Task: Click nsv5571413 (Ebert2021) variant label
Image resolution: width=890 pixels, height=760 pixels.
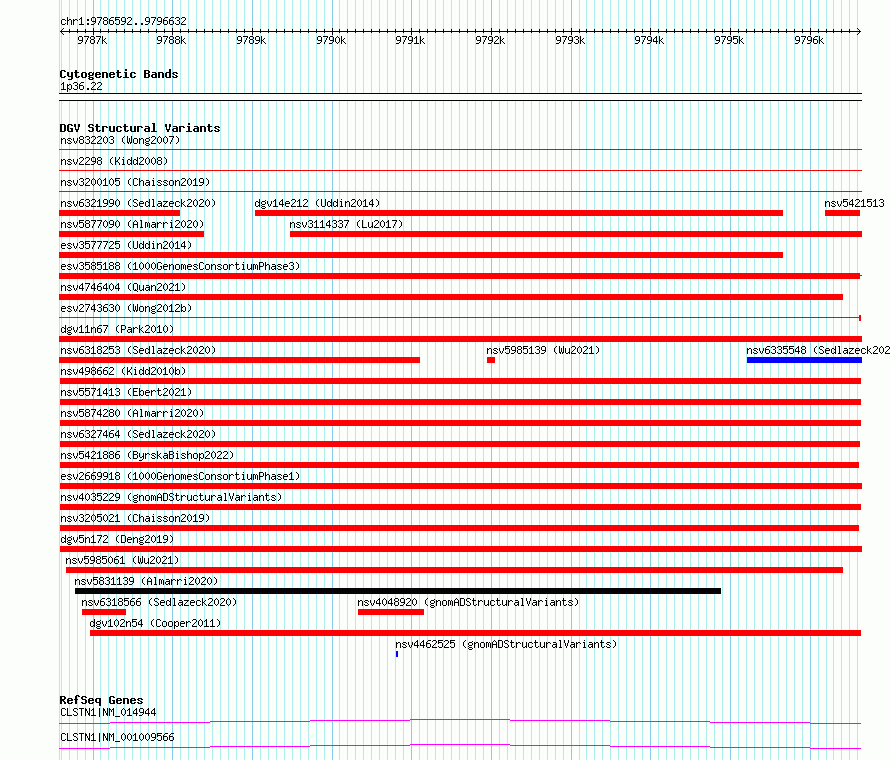Action: (126, 392)
